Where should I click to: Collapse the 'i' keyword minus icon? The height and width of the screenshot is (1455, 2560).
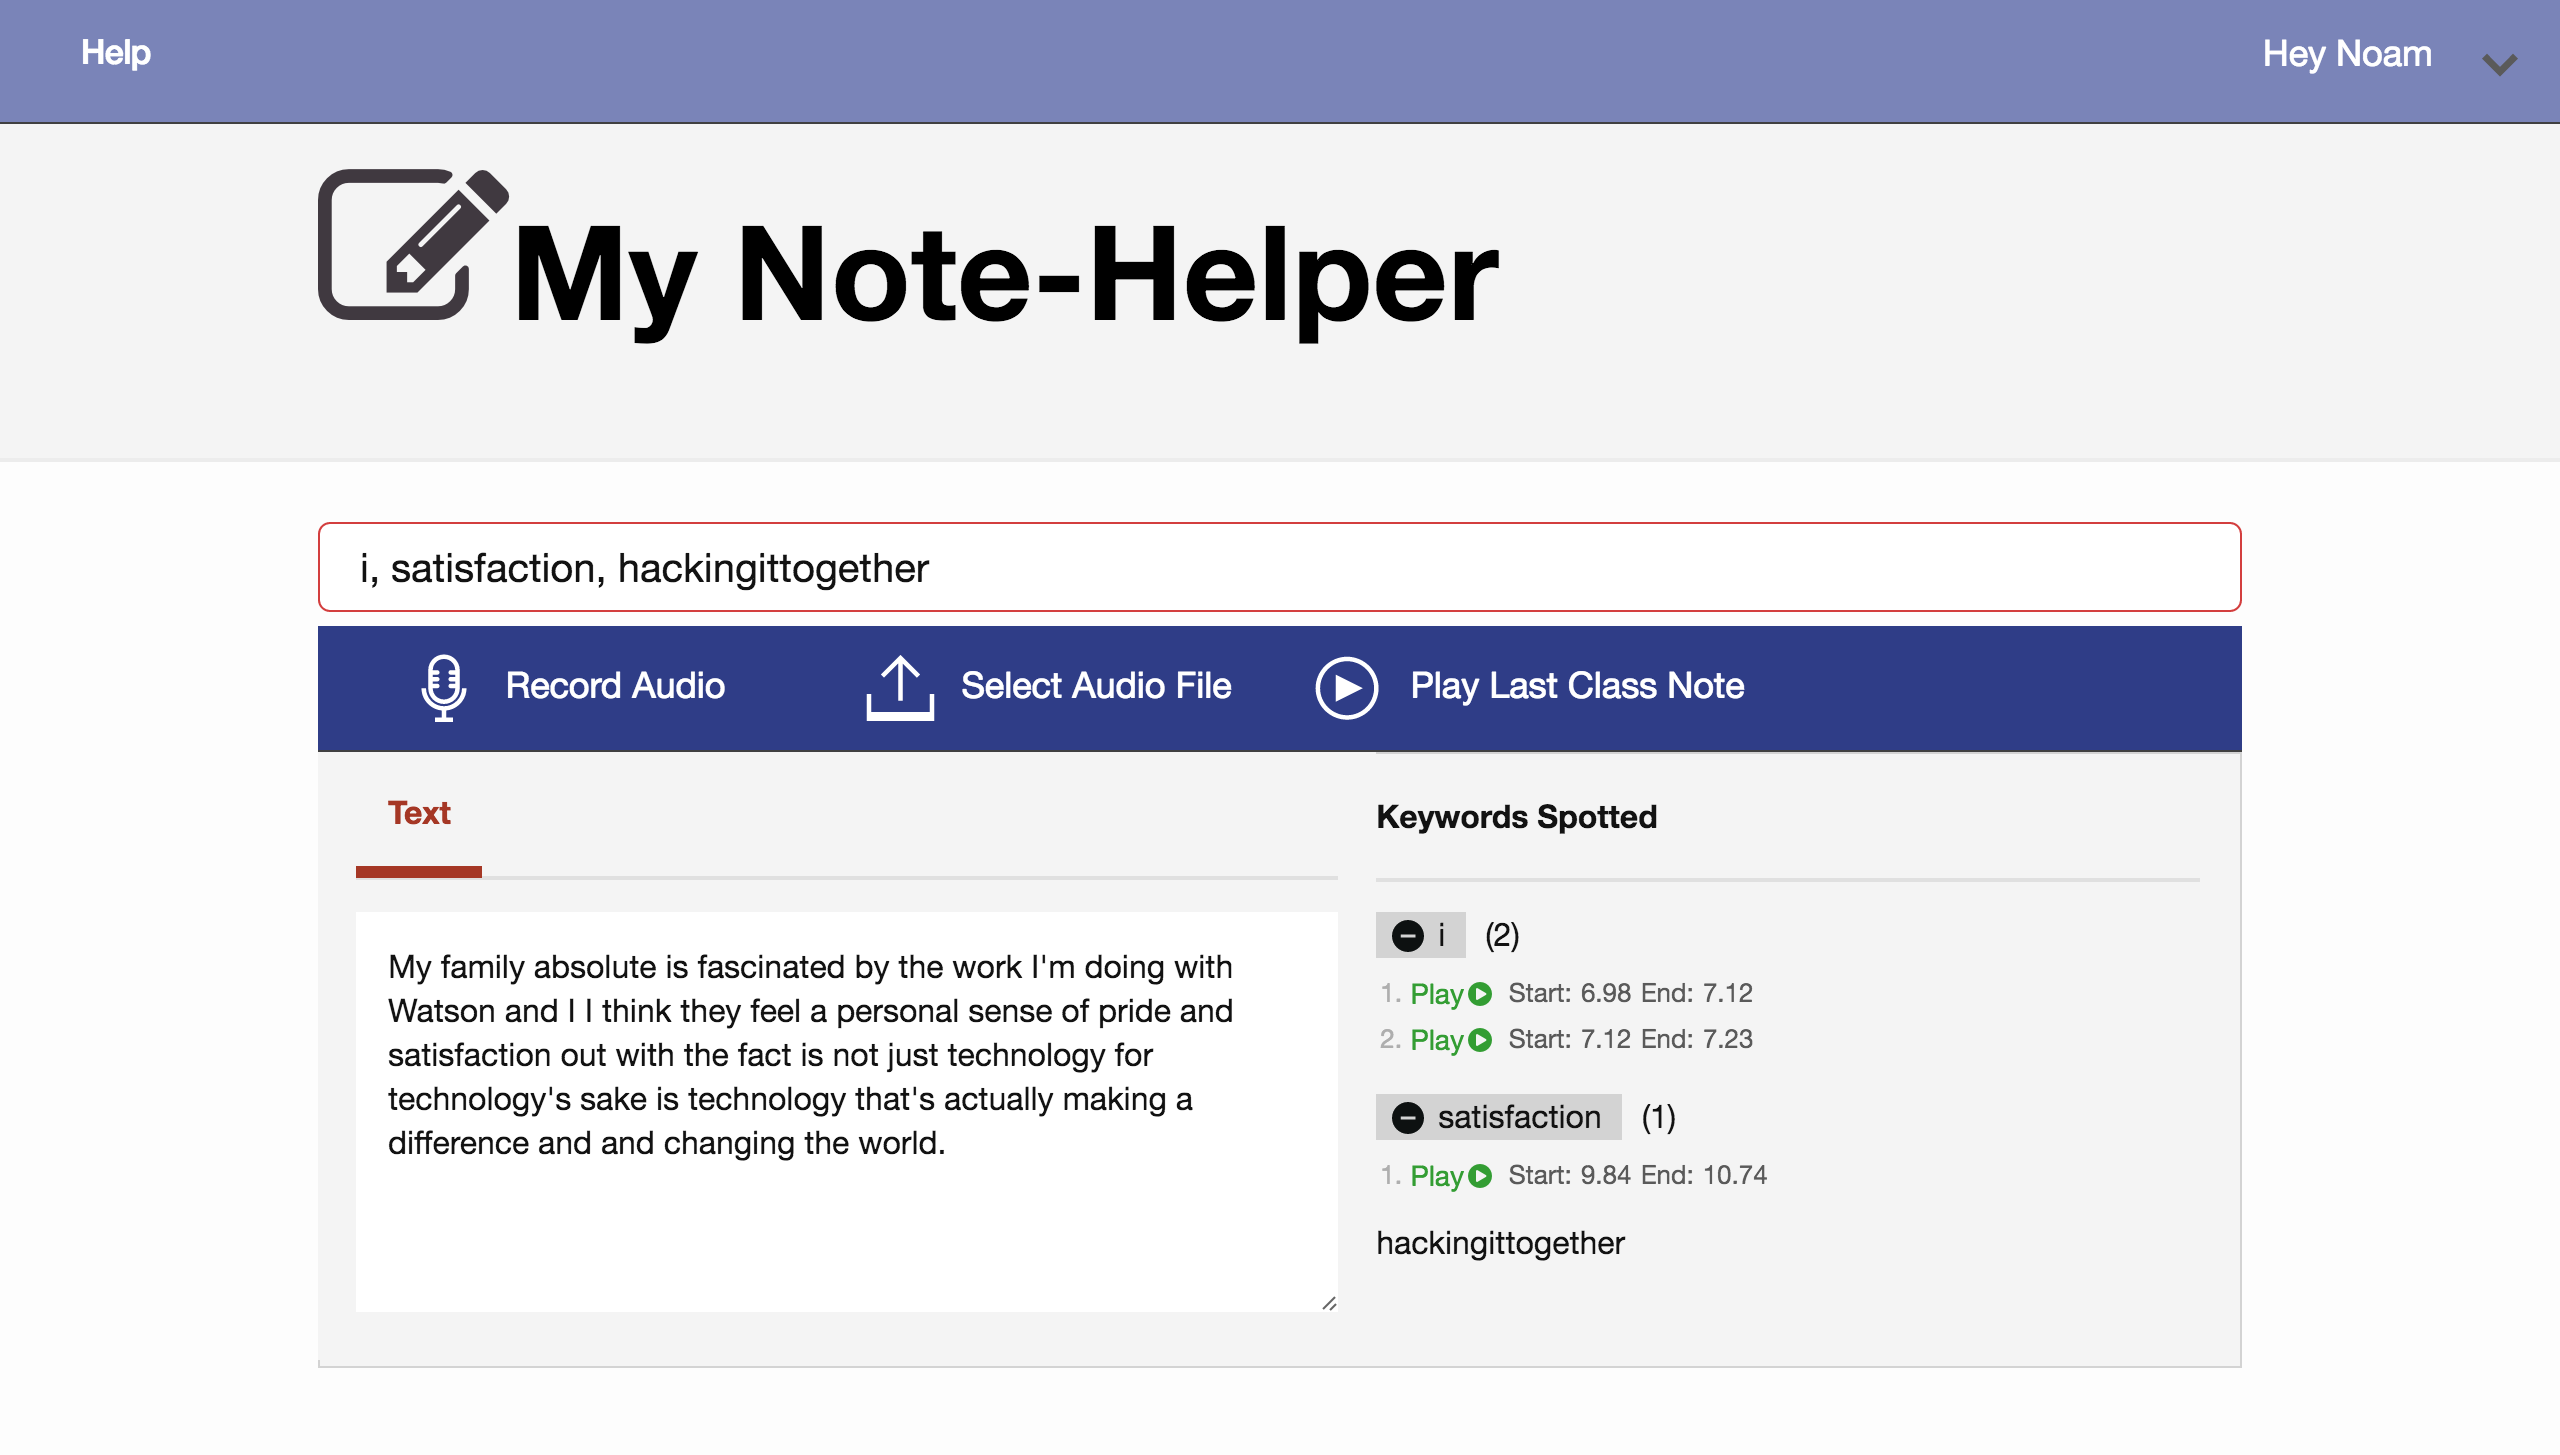point(1408,935)
